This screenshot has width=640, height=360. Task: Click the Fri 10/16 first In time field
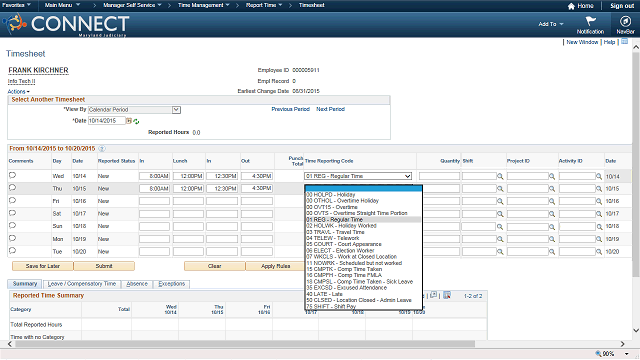(x=154, y=201)
